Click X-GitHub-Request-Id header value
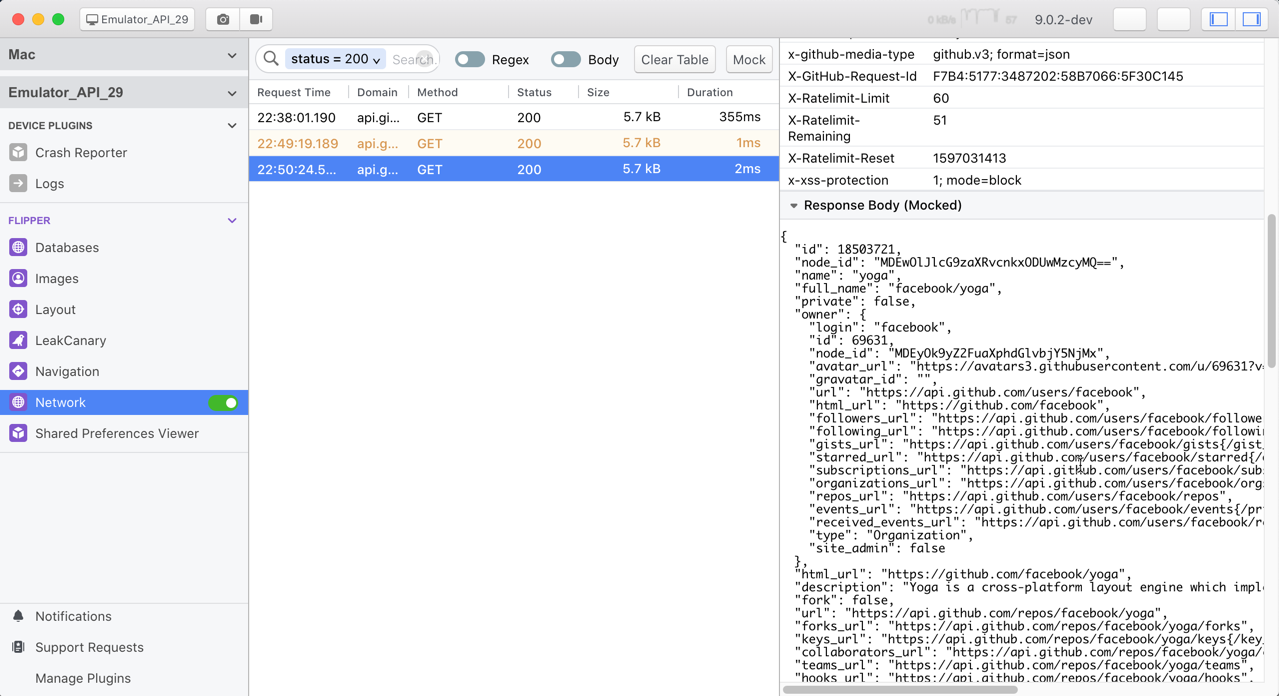Screen dimensions: 1279x696 1058,76
